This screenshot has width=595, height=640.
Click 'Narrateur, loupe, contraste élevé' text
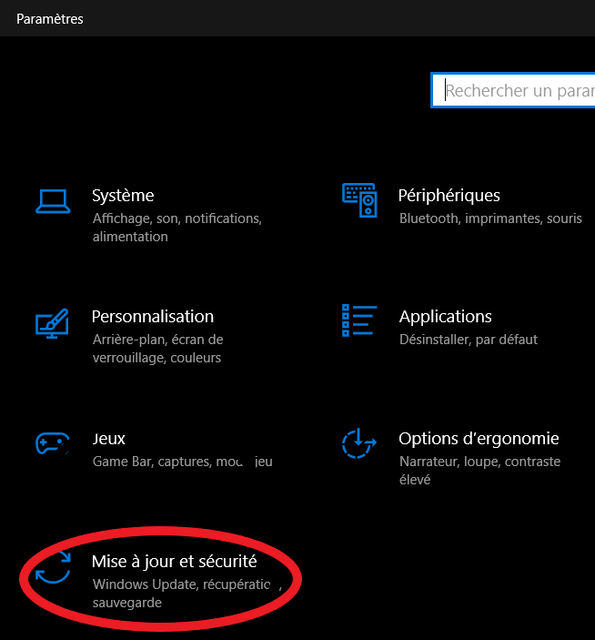480,470
